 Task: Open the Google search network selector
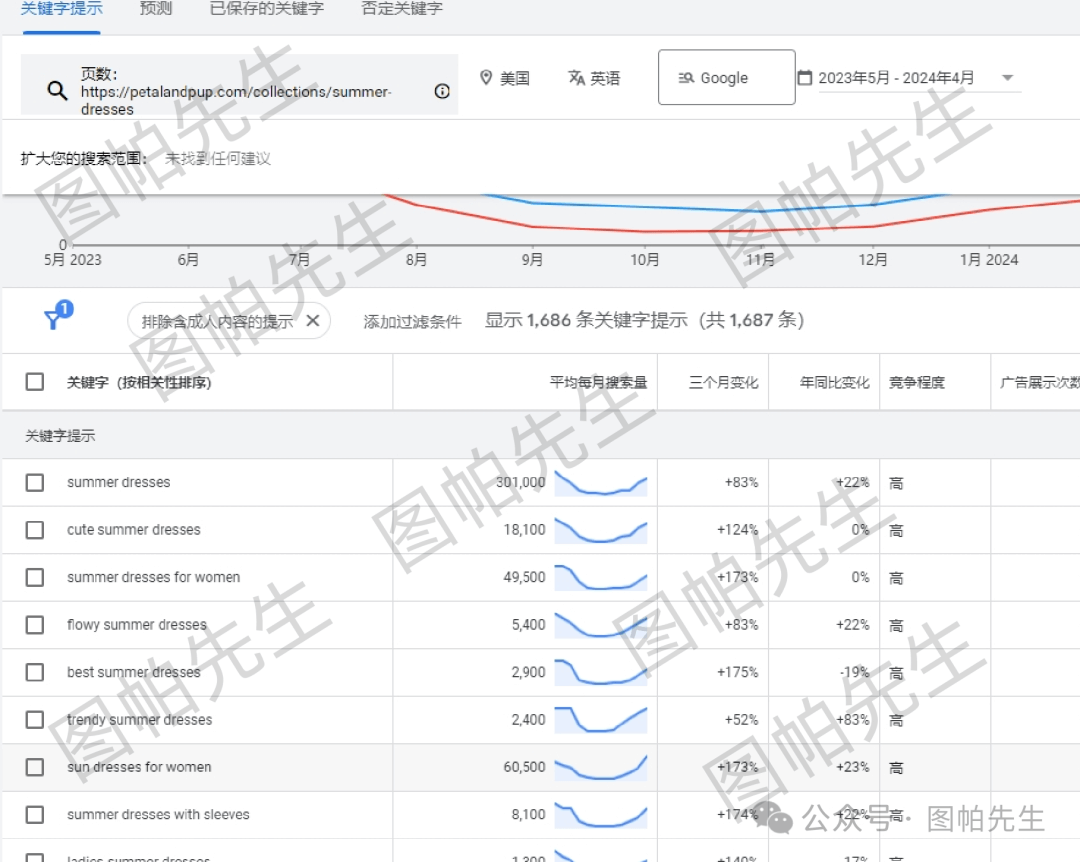[726, 78]
